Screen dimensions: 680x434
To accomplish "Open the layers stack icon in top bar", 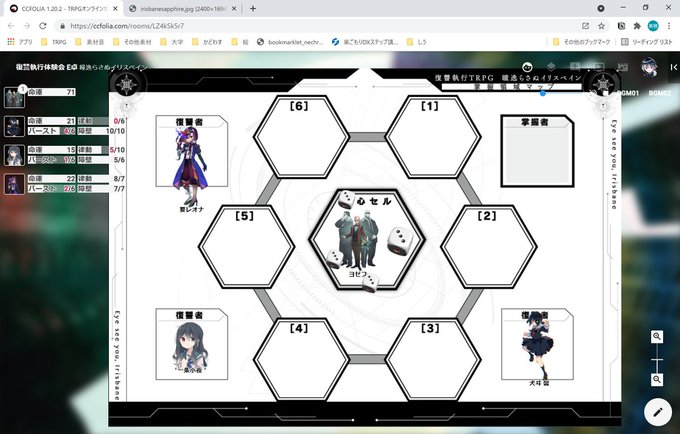I will tap(551, 67).
